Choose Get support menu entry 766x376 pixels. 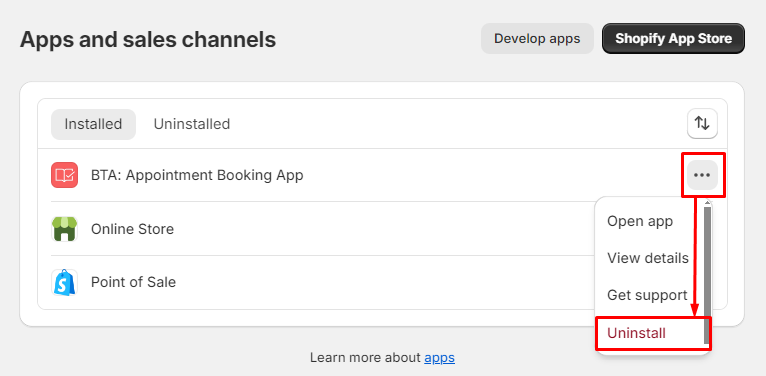click(x=647, y=295)
